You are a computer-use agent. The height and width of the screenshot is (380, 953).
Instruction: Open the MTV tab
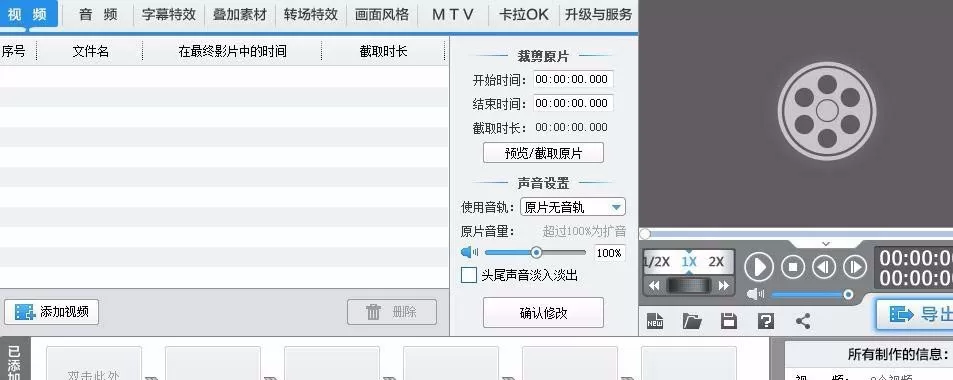click(452, 15)
